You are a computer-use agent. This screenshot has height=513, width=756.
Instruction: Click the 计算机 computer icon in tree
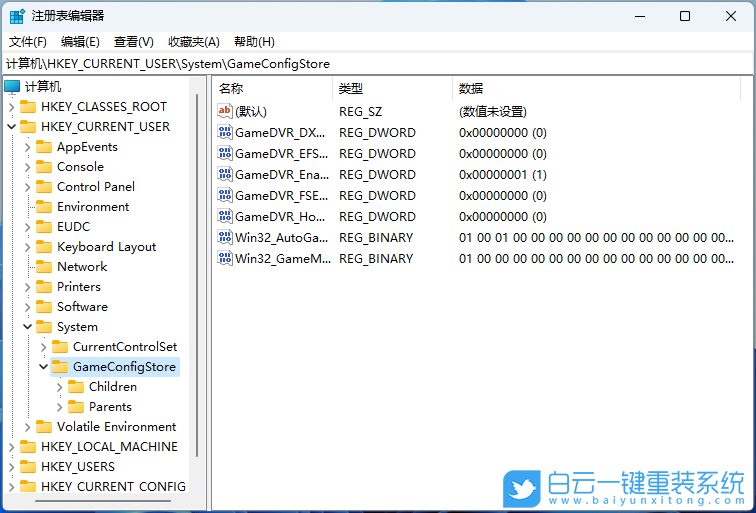click(x=12, y=87)
